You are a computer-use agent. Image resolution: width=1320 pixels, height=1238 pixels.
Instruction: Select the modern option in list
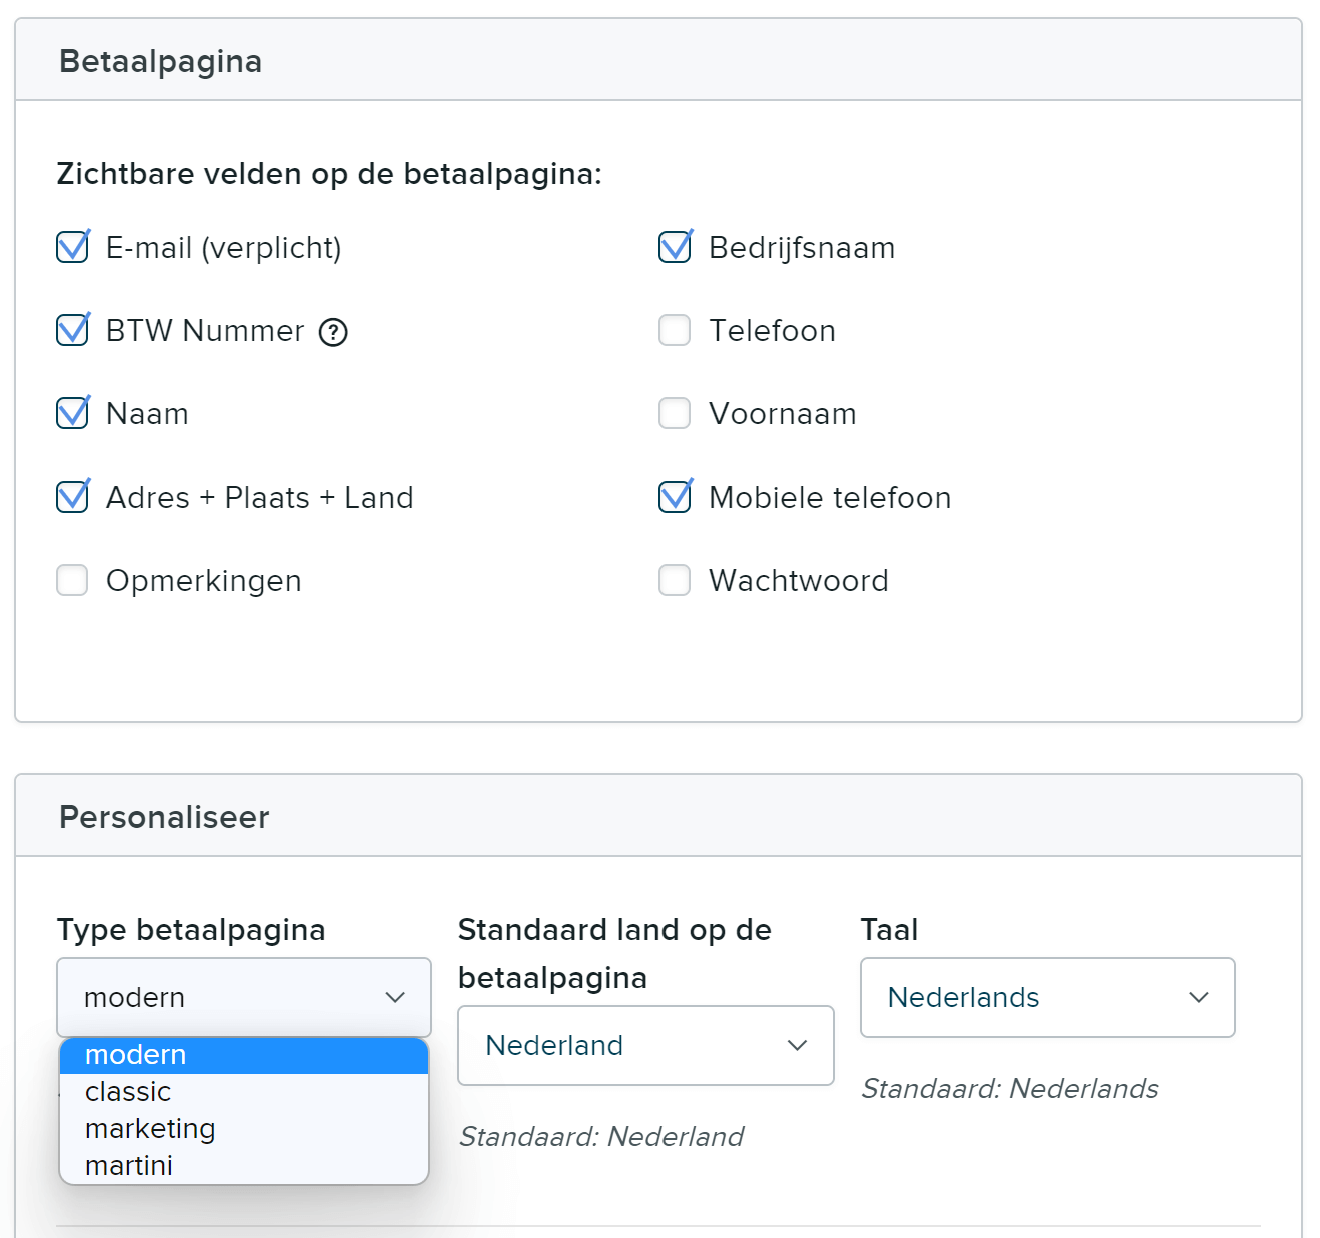click(136, 1055)
